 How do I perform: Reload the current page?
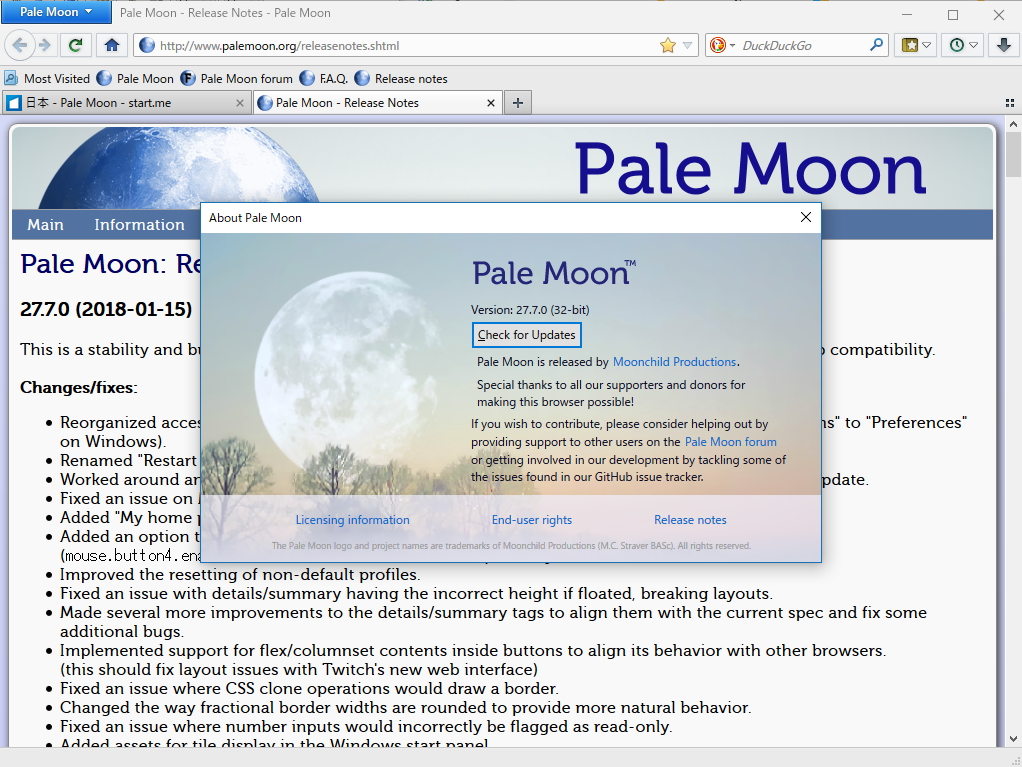click(x=76, y=45)
